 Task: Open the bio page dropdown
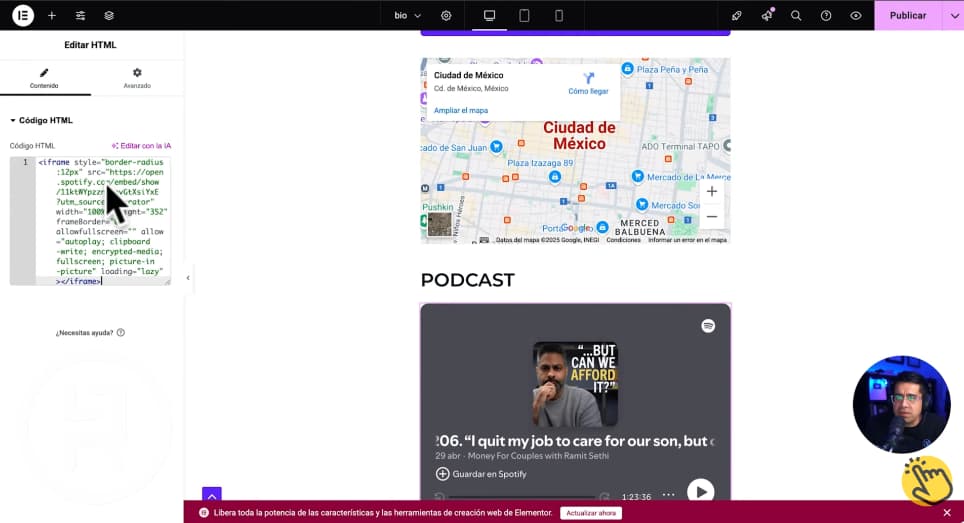408,15
